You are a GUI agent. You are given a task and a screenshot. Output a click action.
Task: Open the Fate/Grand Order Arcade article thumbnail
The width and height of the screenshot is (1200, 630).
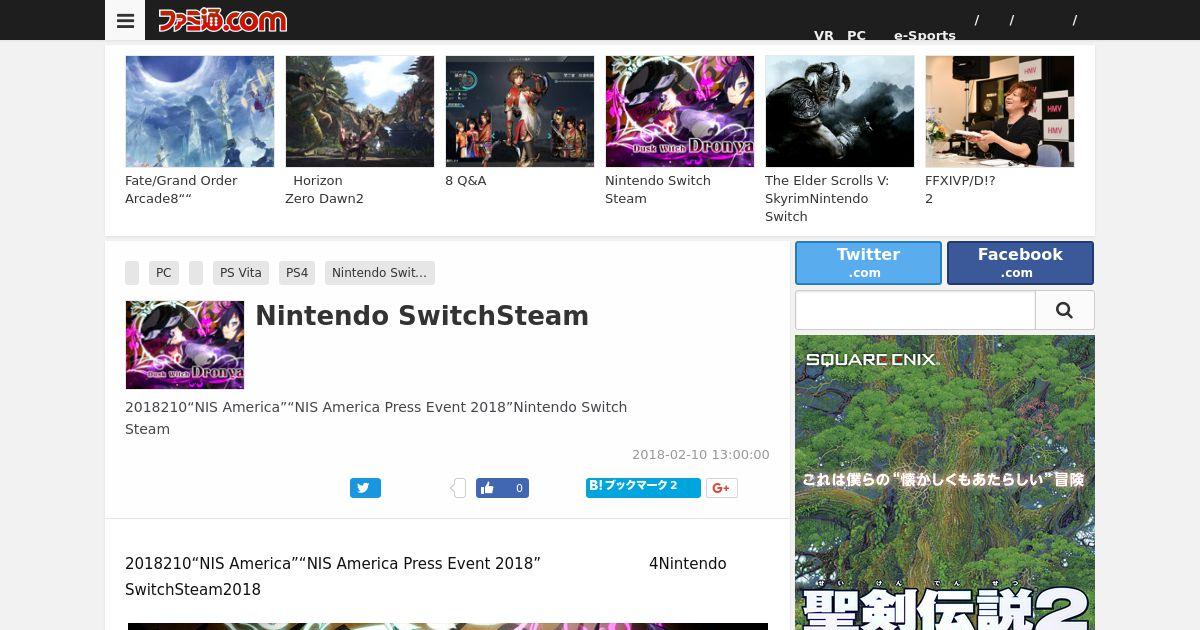(200, 111)
